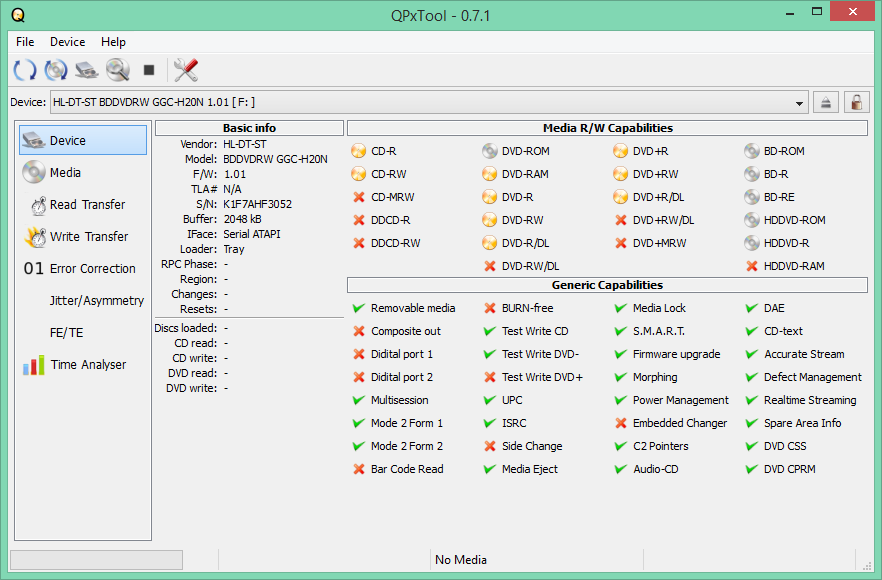Open the File menu
The width and height of the screenshot is (882, 580).
25,42
